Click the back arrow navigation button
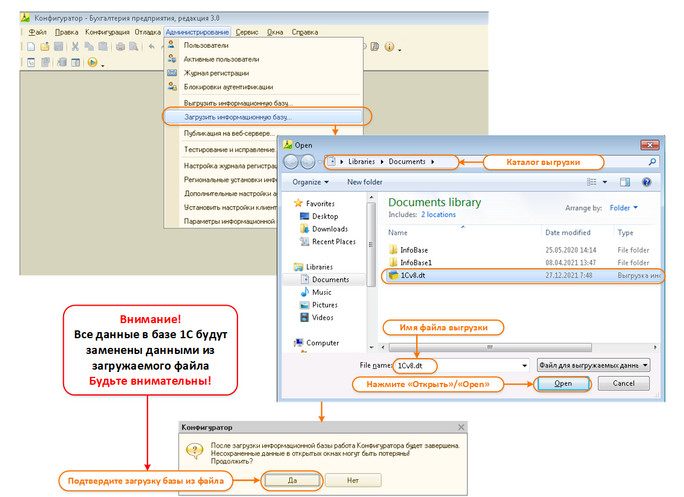This screenshot has height=497, width=684. (x=291, y=162)
